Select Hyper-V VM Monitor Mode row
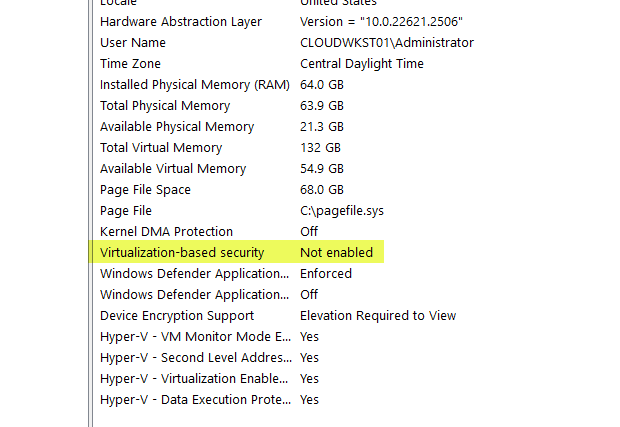Screen dimensions: 620x427 [x=195, y=337]
